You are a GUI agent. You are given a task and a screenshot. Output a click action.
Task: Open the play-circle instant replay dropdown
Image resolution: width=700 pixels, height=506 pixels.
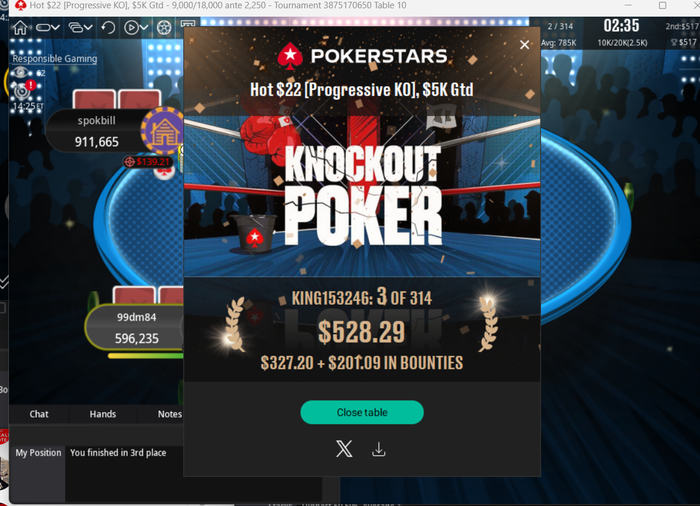coord(136,28)
